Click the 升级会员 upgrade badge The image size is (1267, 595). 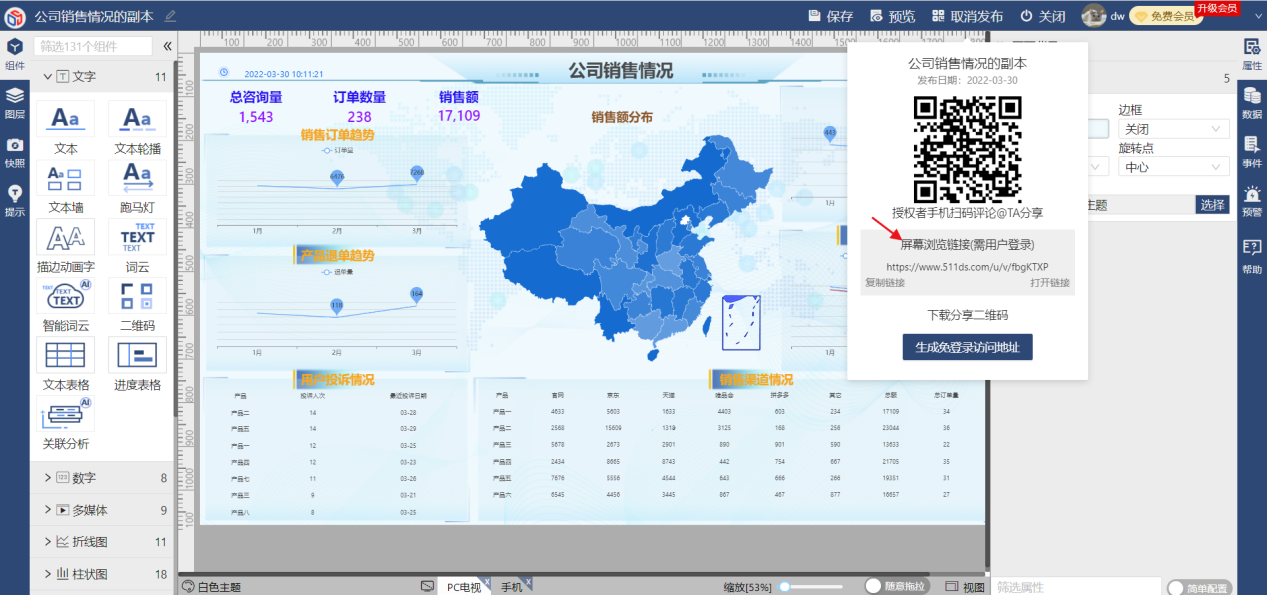point(1217,8)
